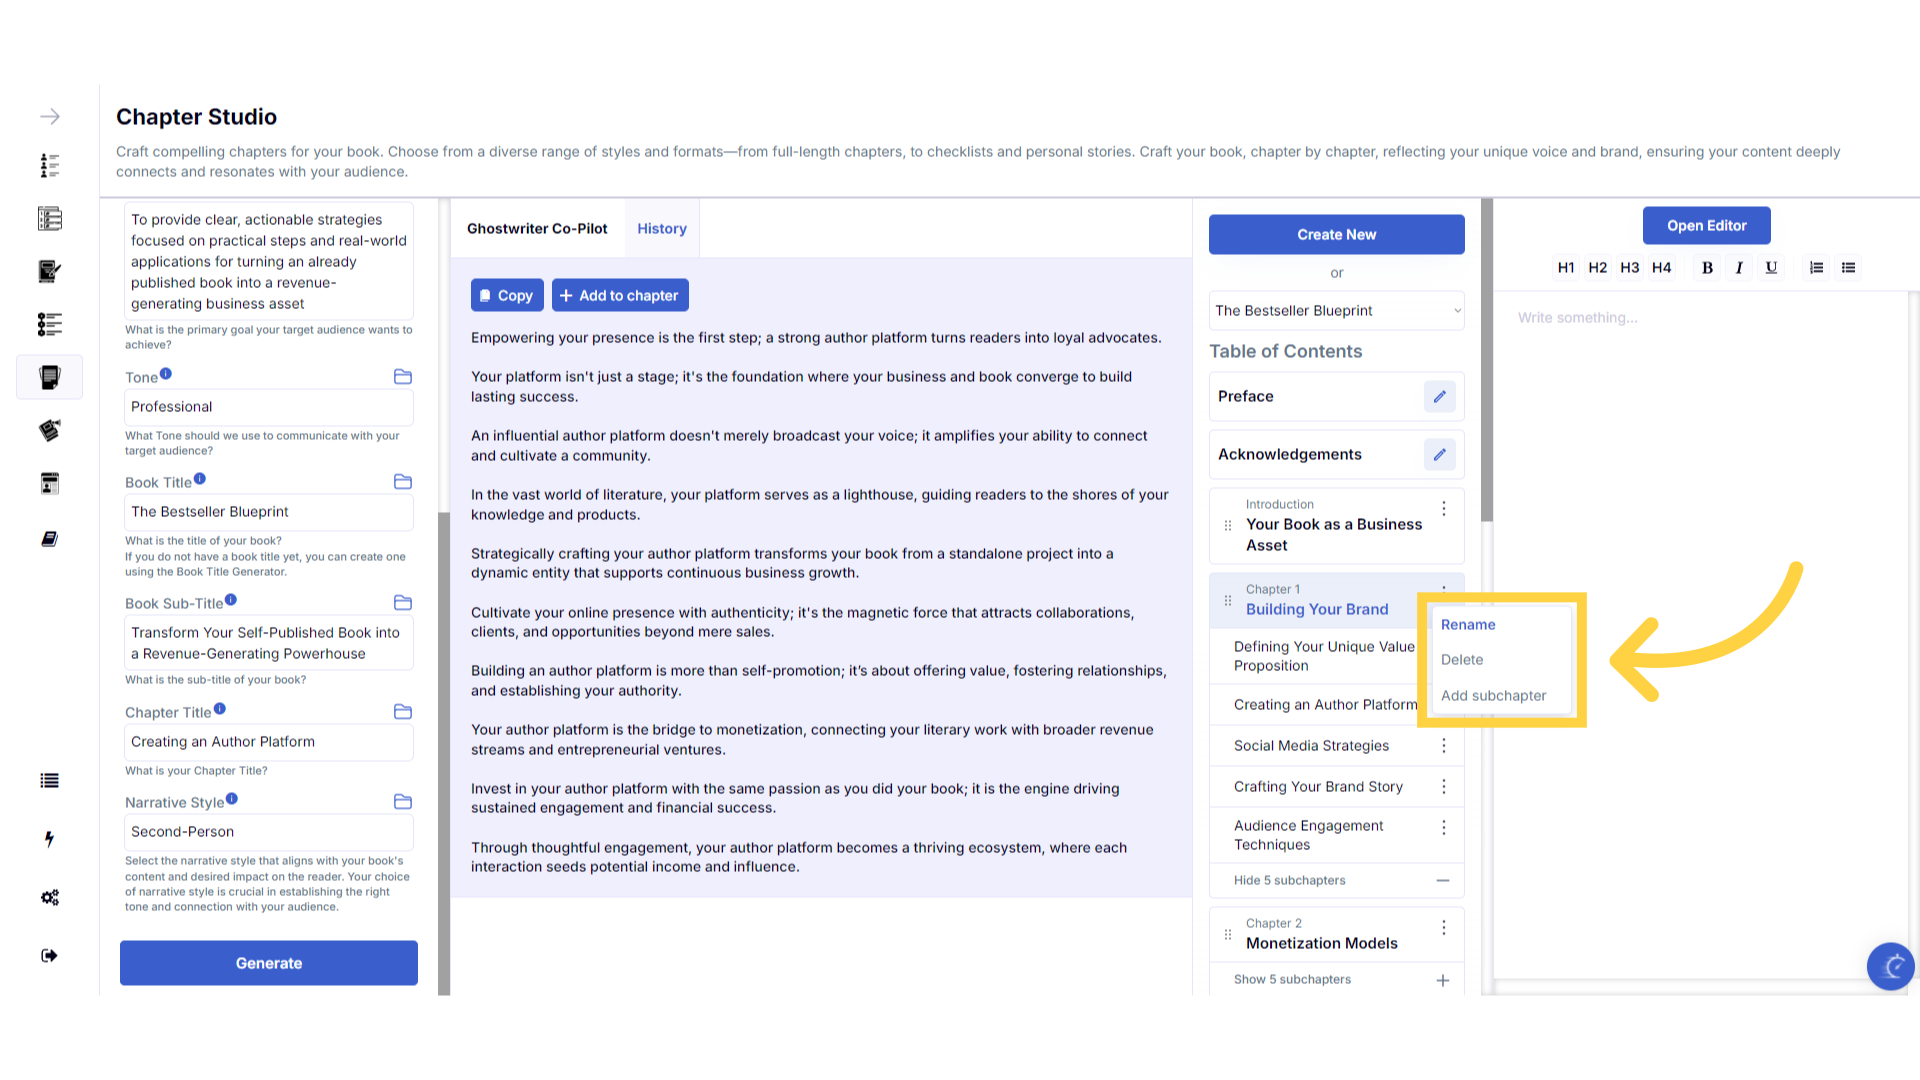Click the Bold formatting icon
Screen dimensions: 1920x1080
tap(1707, 268)
